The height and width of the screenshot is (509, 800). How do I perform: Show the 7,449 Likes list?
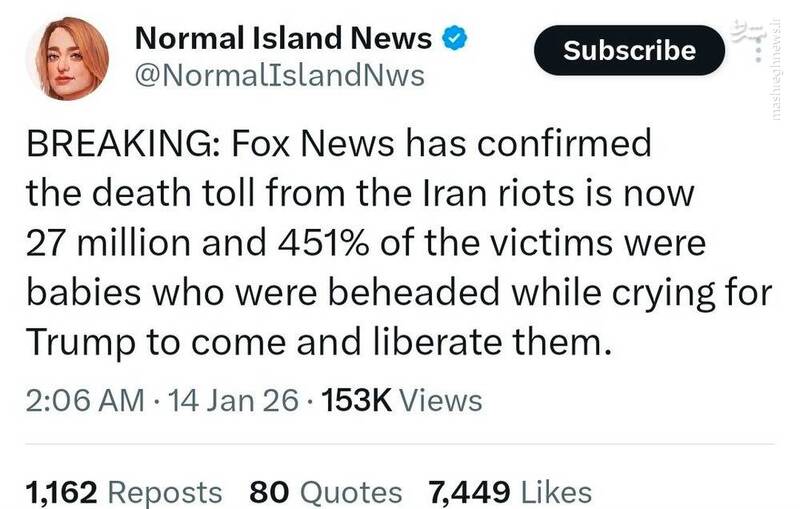[x=509, y=492]
